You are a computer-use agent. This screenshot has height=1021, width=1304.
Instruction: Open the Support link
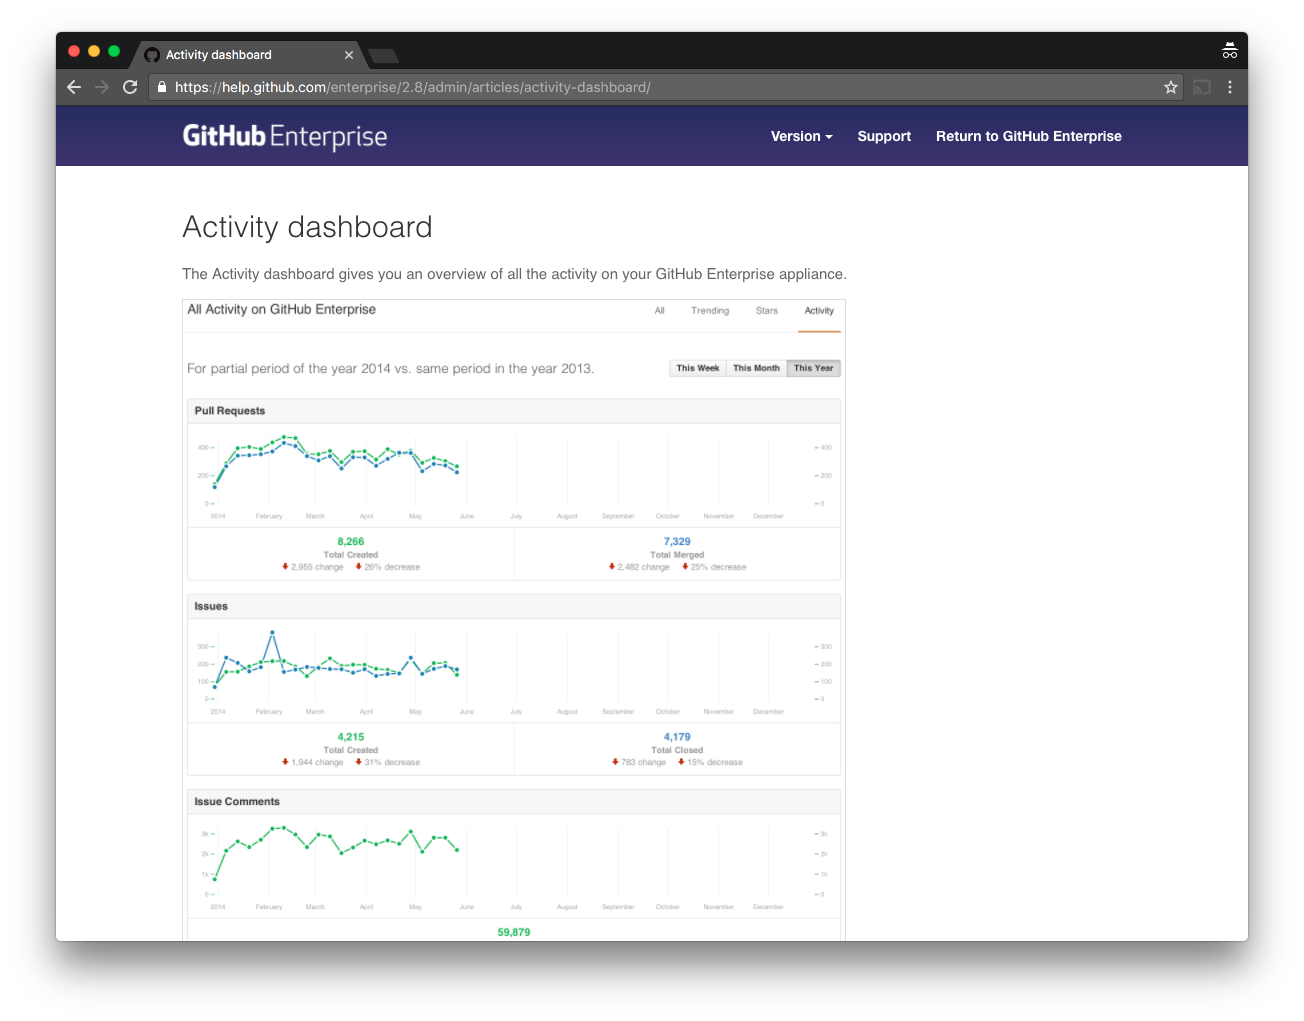884,136
